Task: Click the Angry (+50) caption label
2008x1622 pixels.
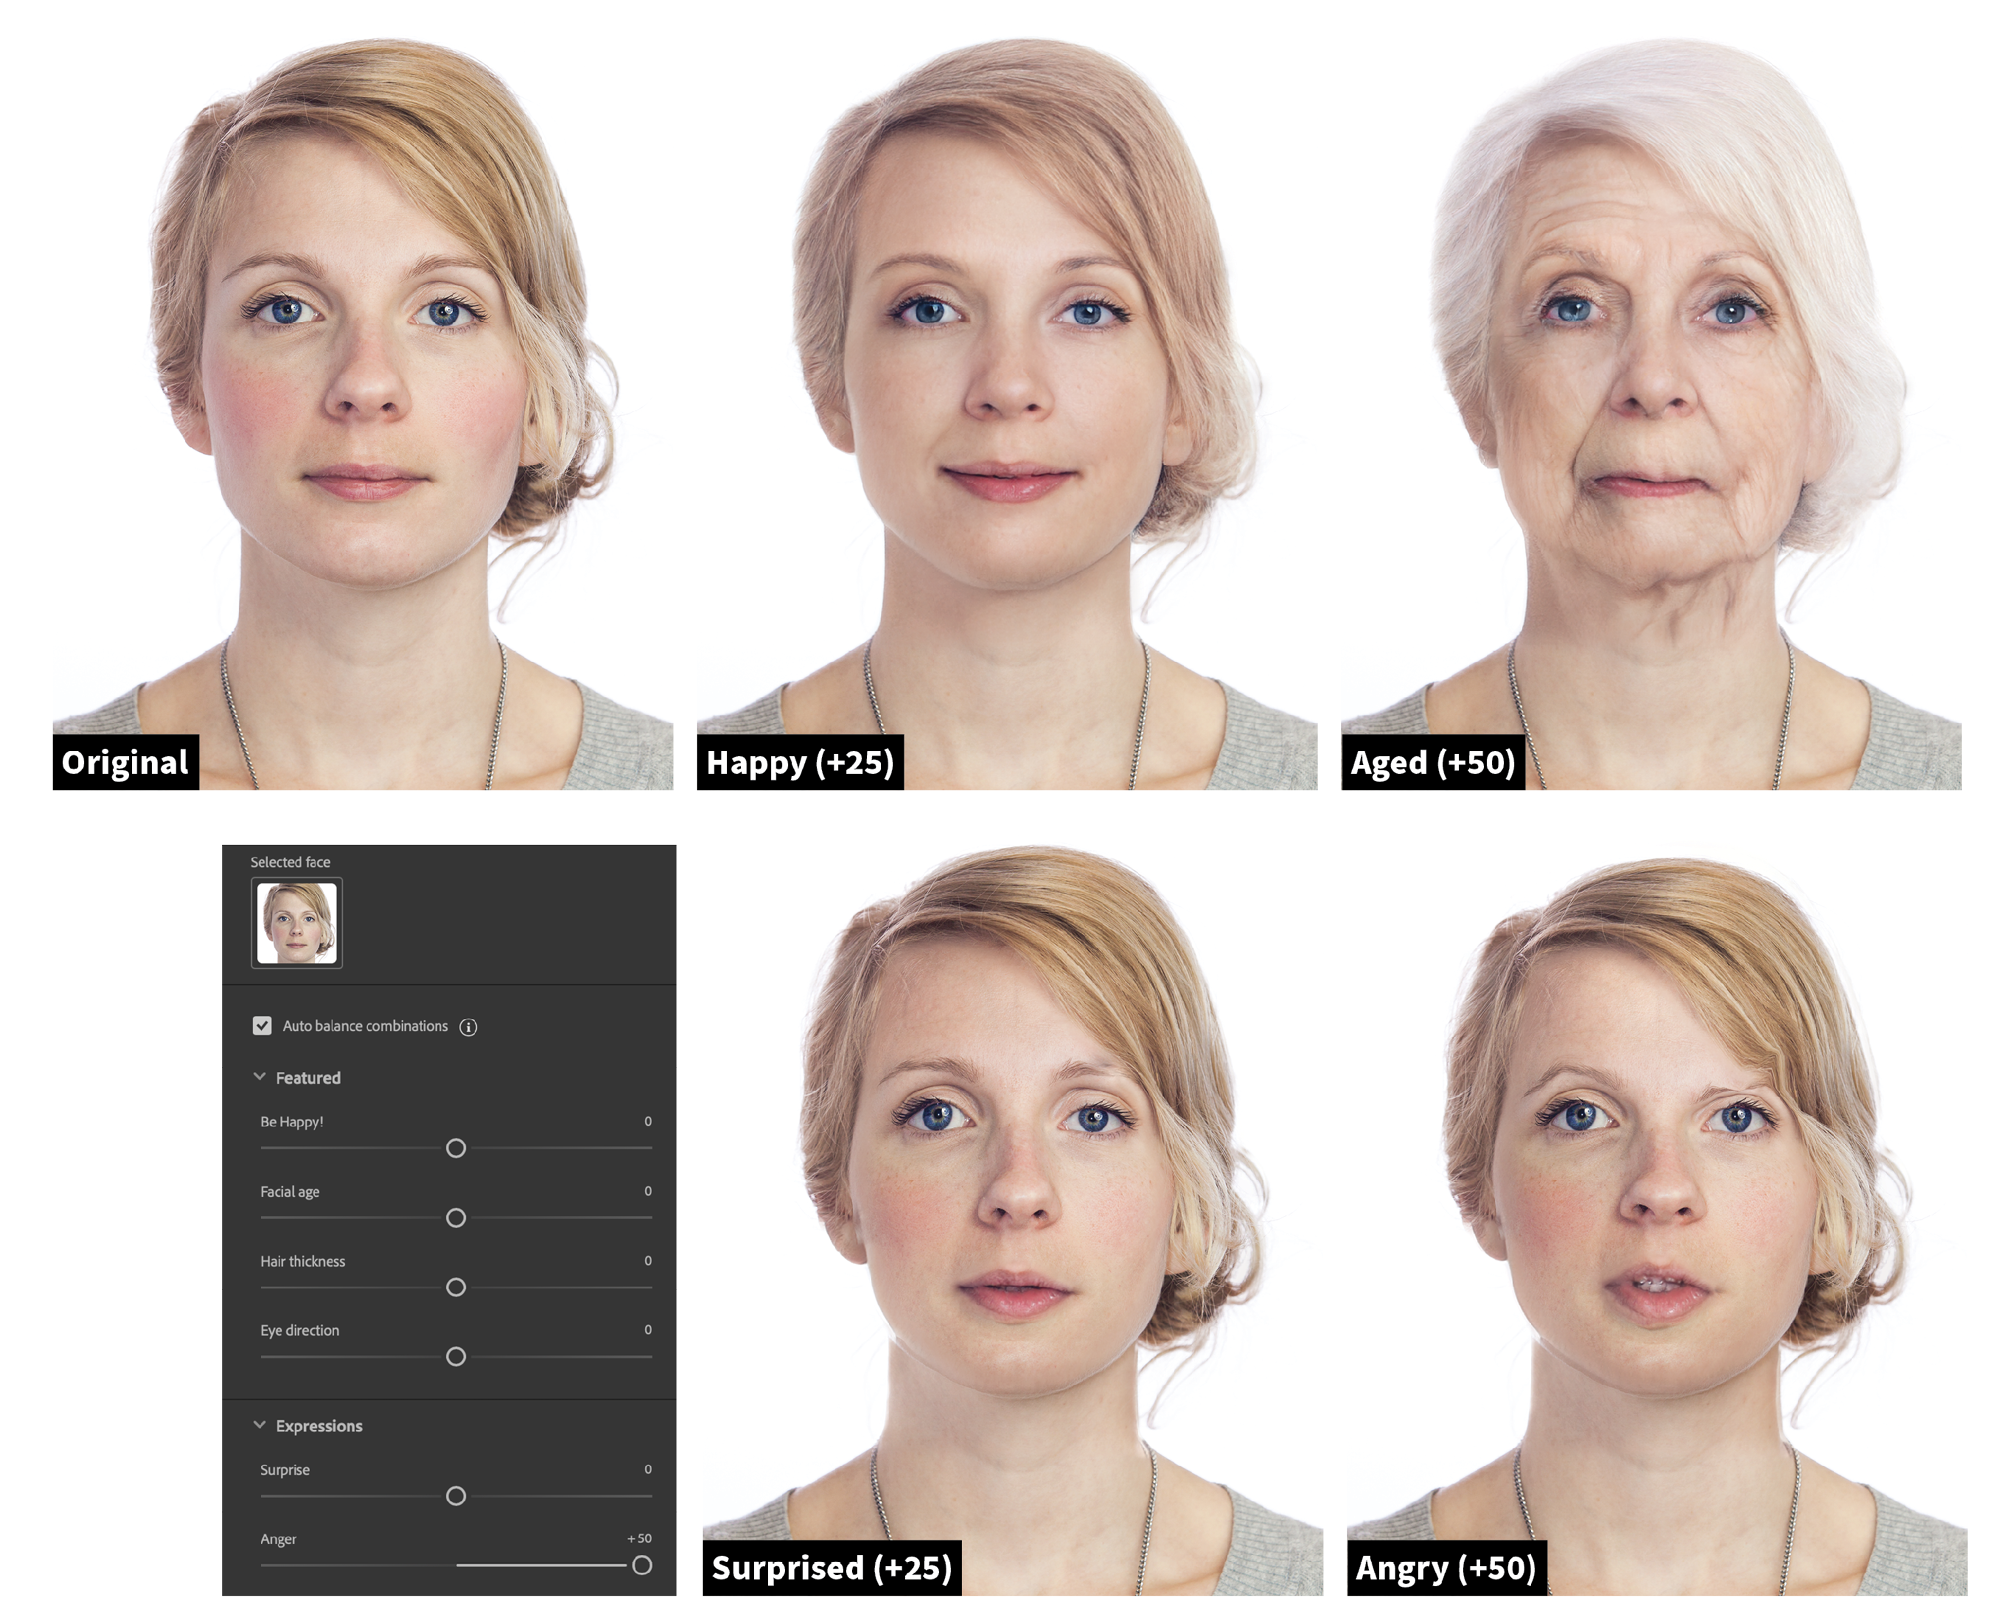Action: coord(1446,1568)
